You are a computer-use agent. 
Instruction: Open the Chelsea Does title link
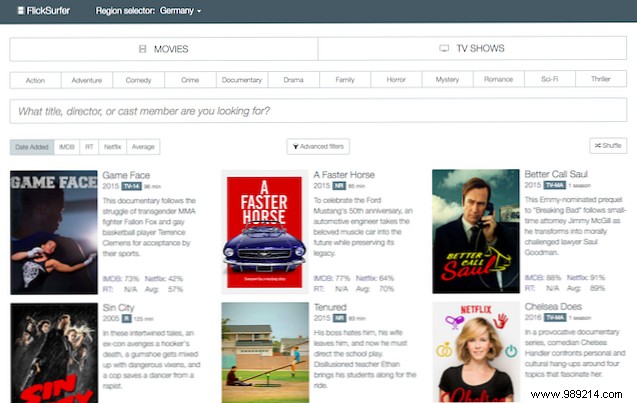pyautogui.click(x=553, y=306)
